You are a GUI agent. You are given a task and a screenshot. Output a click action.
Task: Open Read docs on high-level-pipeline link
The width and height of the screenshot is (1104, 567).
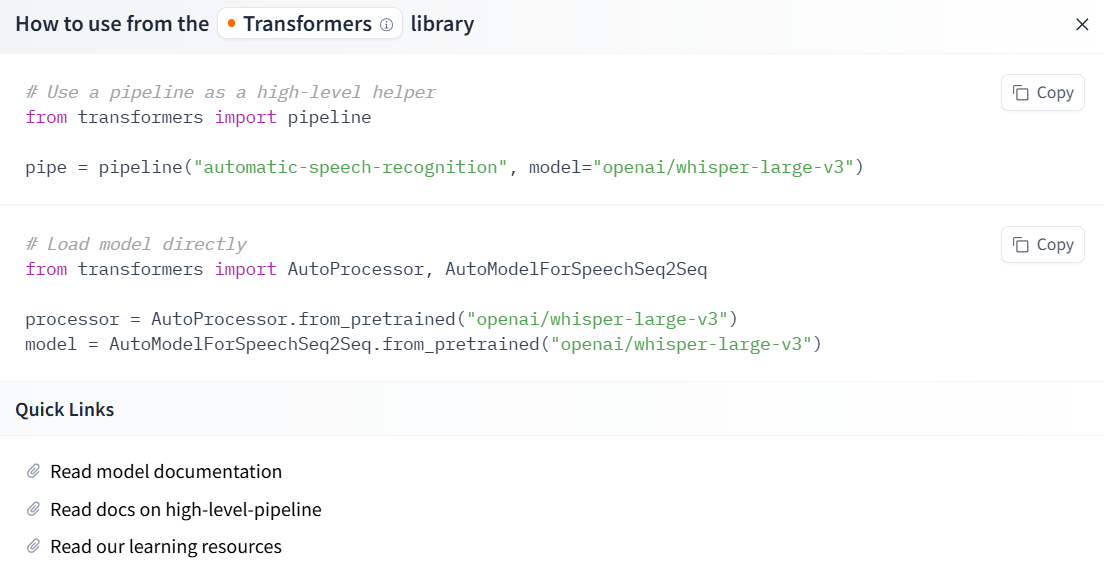point(186,509)
